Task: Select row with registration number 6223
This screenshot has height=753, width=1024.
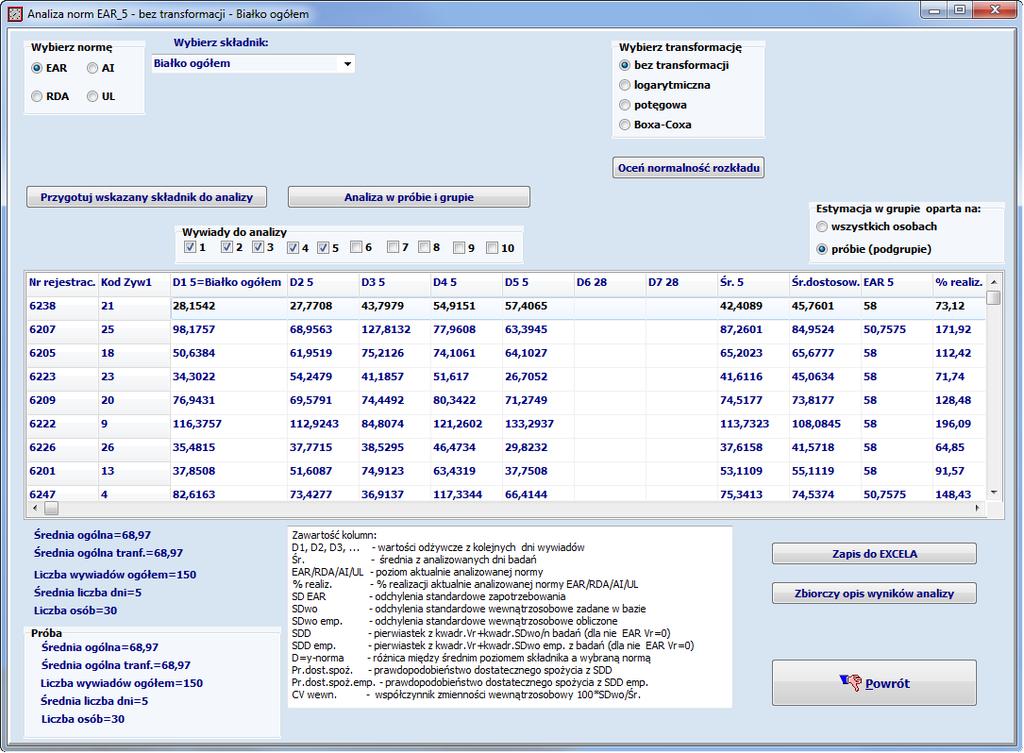Action: (506, 377)
